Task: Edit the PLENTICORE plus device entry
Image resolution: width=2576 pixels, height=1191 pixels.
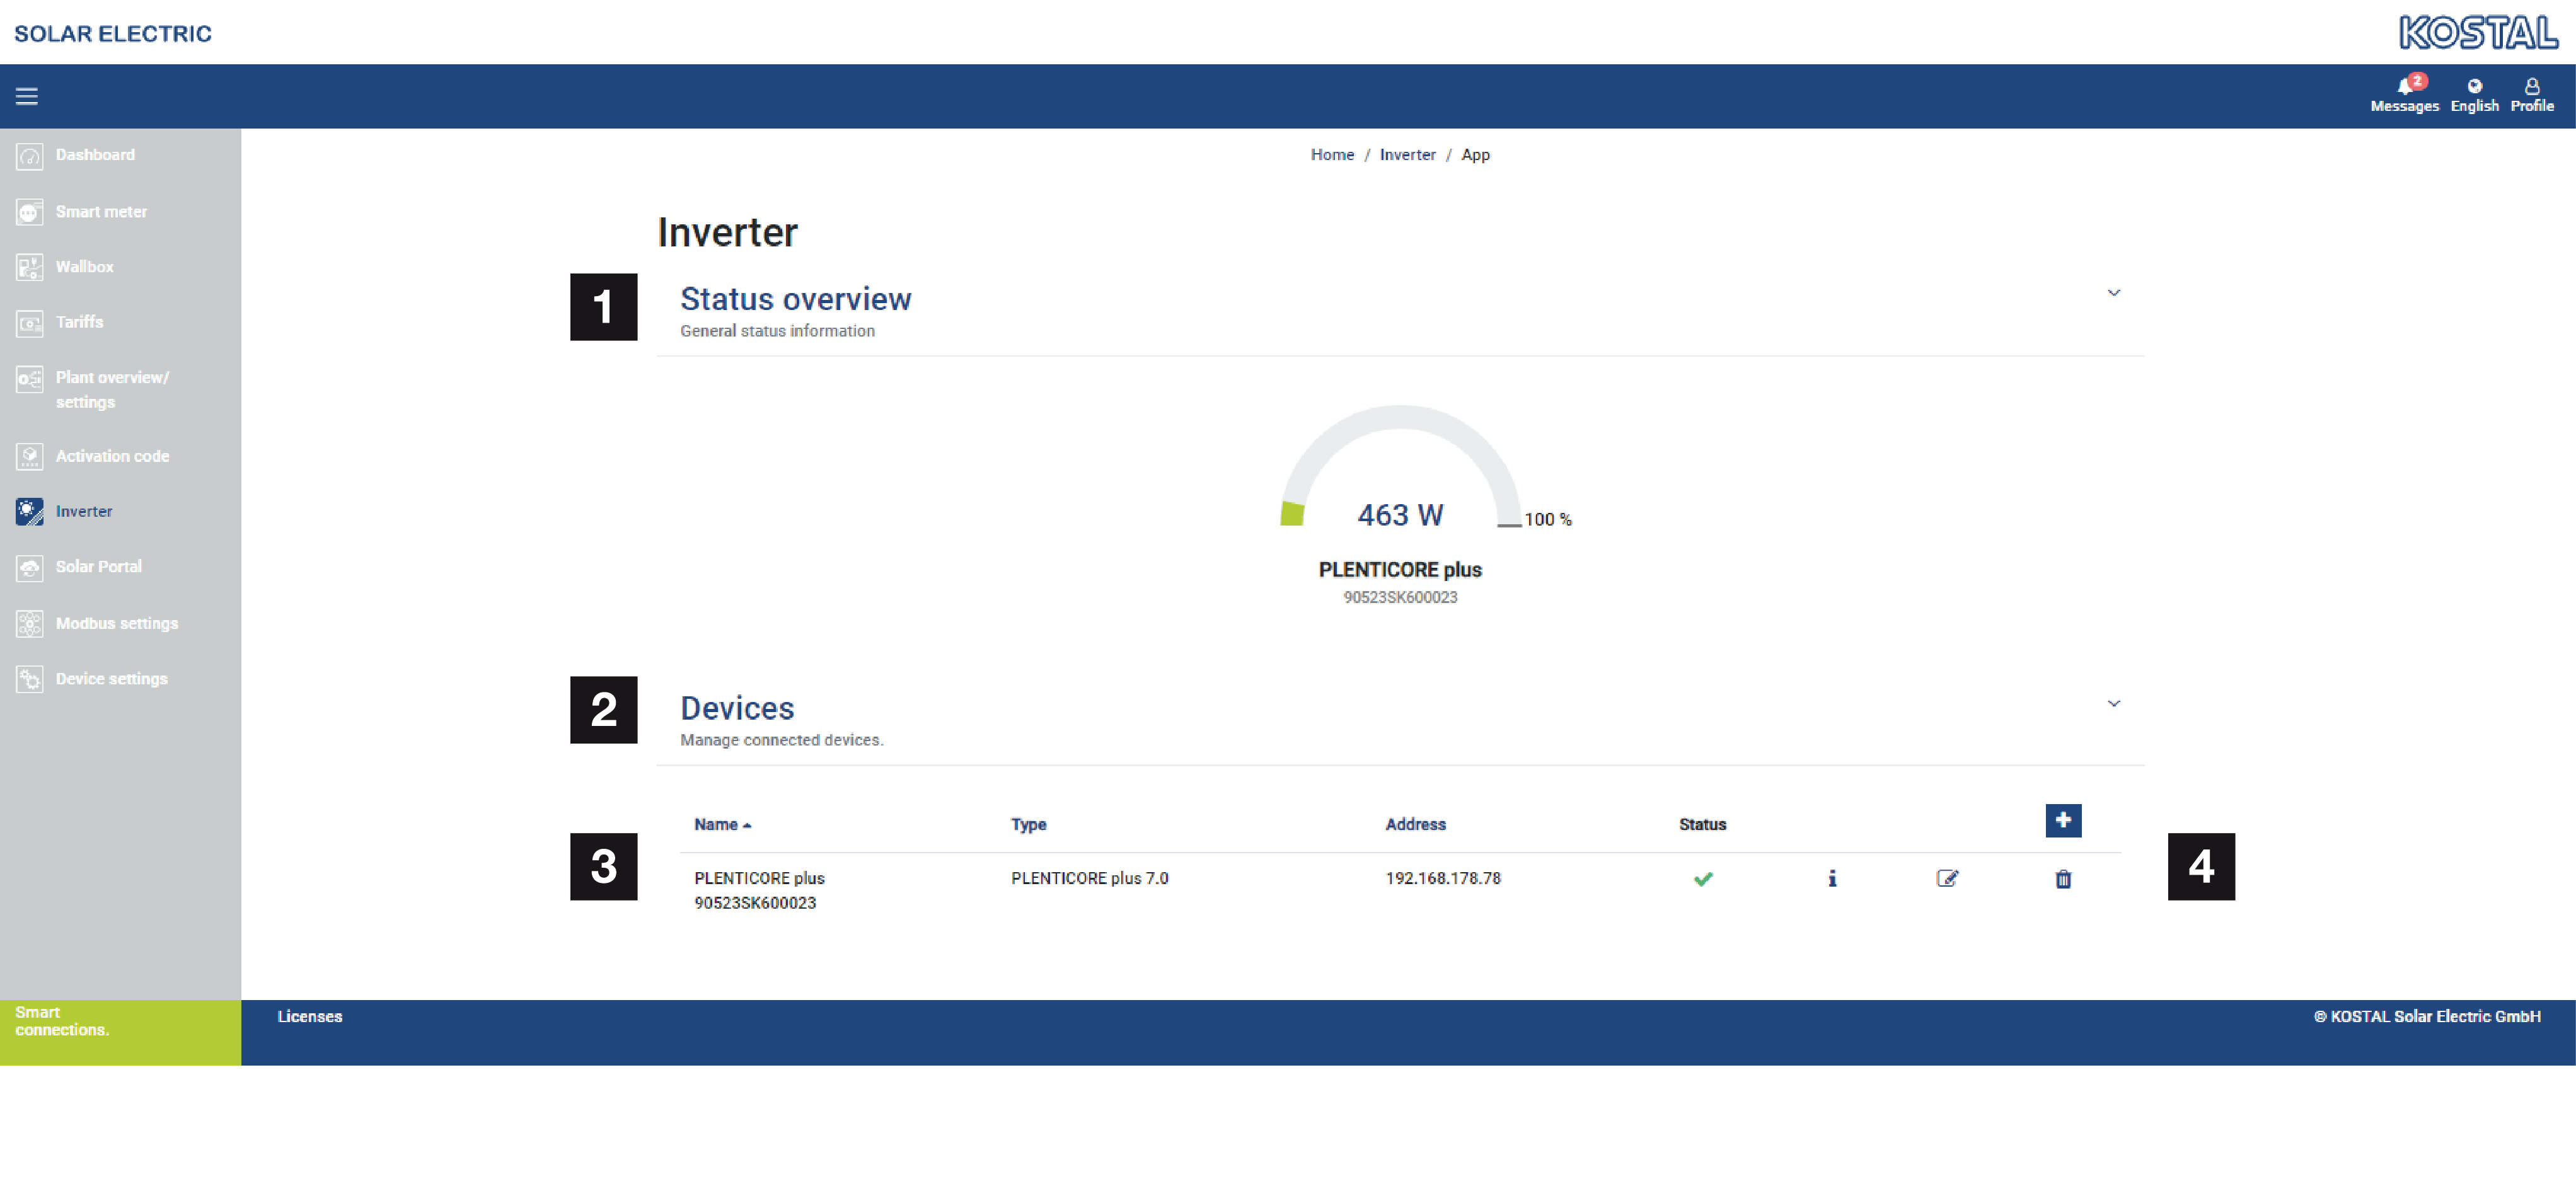Action: (1947, 878)
